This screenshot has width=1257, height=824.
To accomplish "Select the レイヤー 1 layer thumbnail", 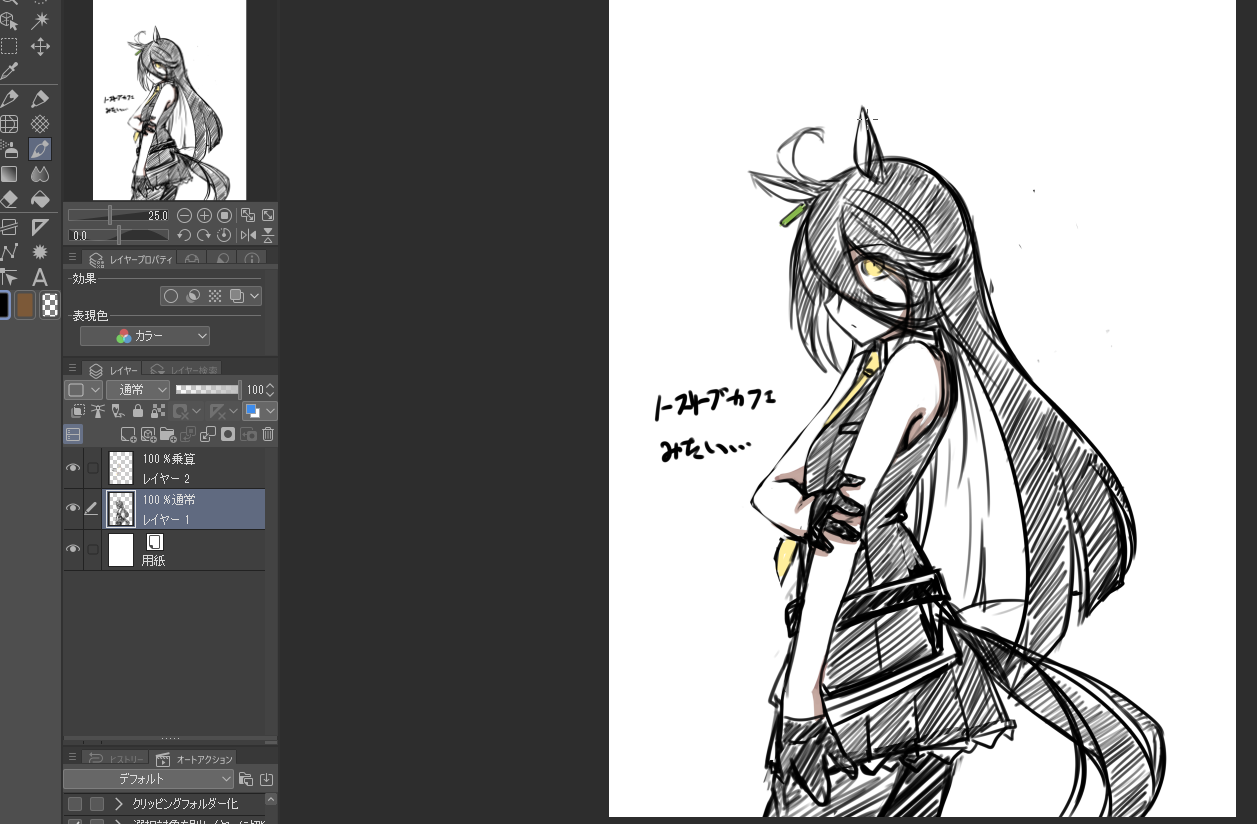I will [x=121, y=509].
